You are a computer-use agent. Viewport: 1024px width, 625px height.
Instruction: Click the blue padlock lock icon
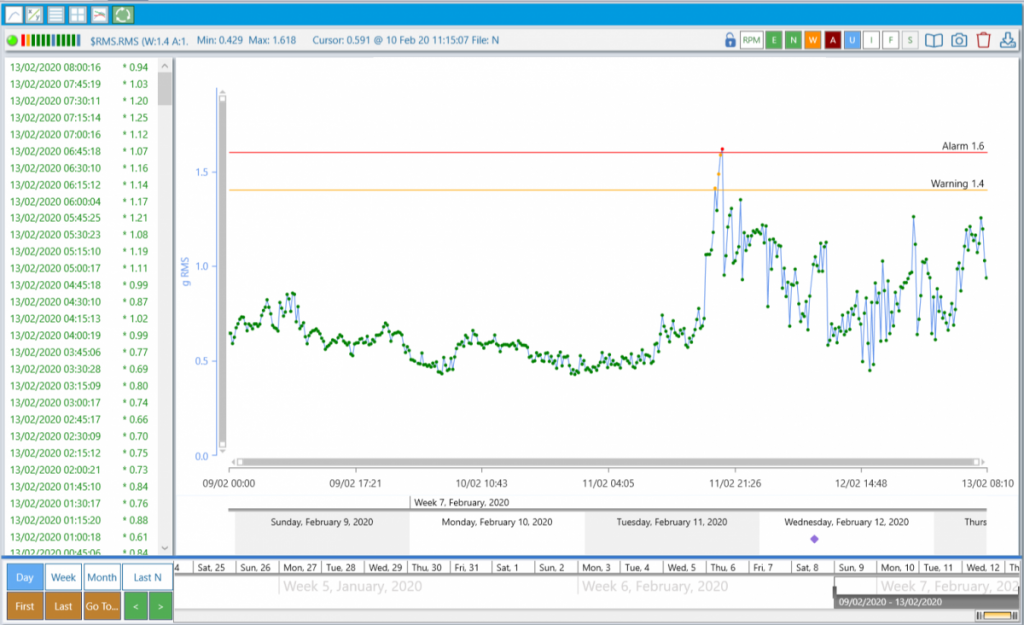click(730, 40)
